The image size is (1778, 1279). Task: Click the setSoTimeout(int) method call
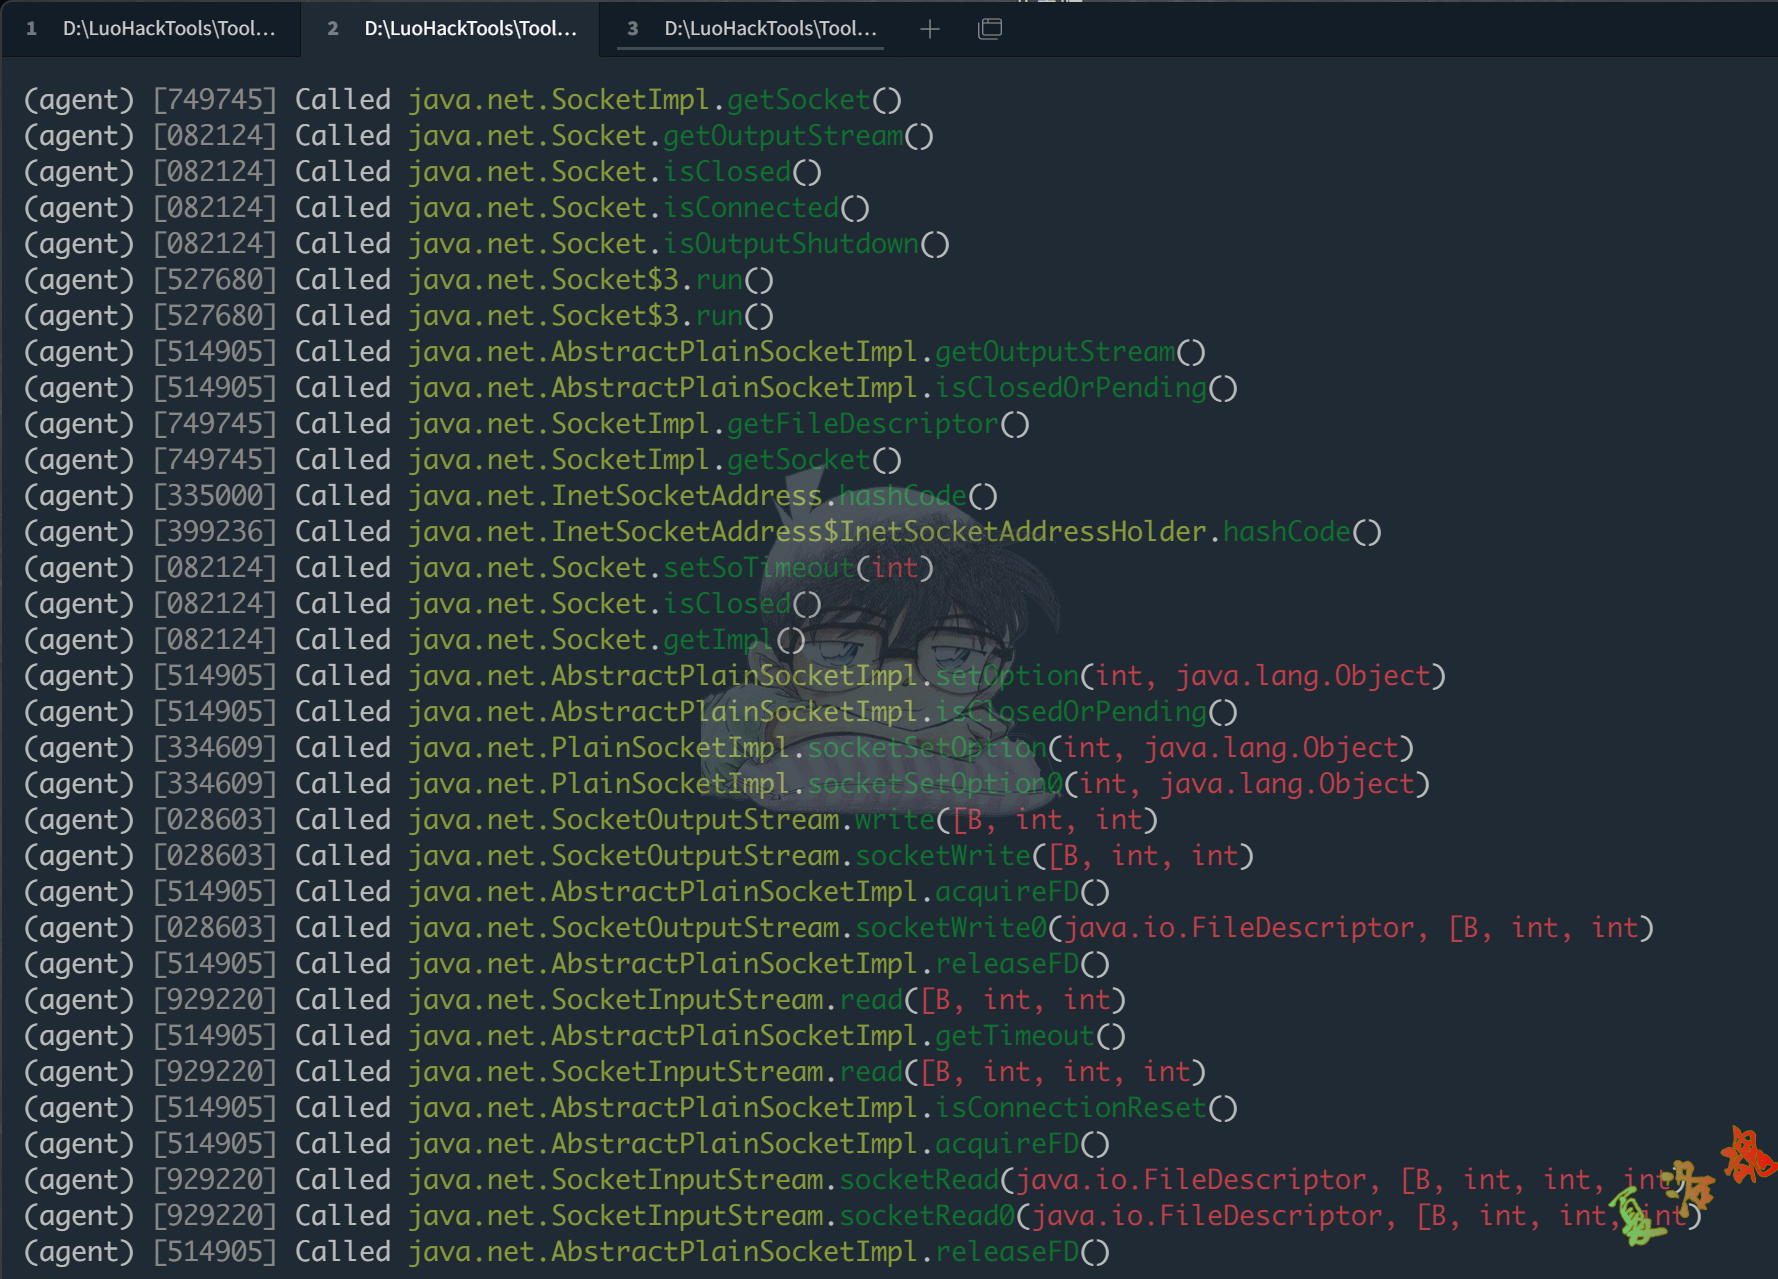tap(797, 568)
